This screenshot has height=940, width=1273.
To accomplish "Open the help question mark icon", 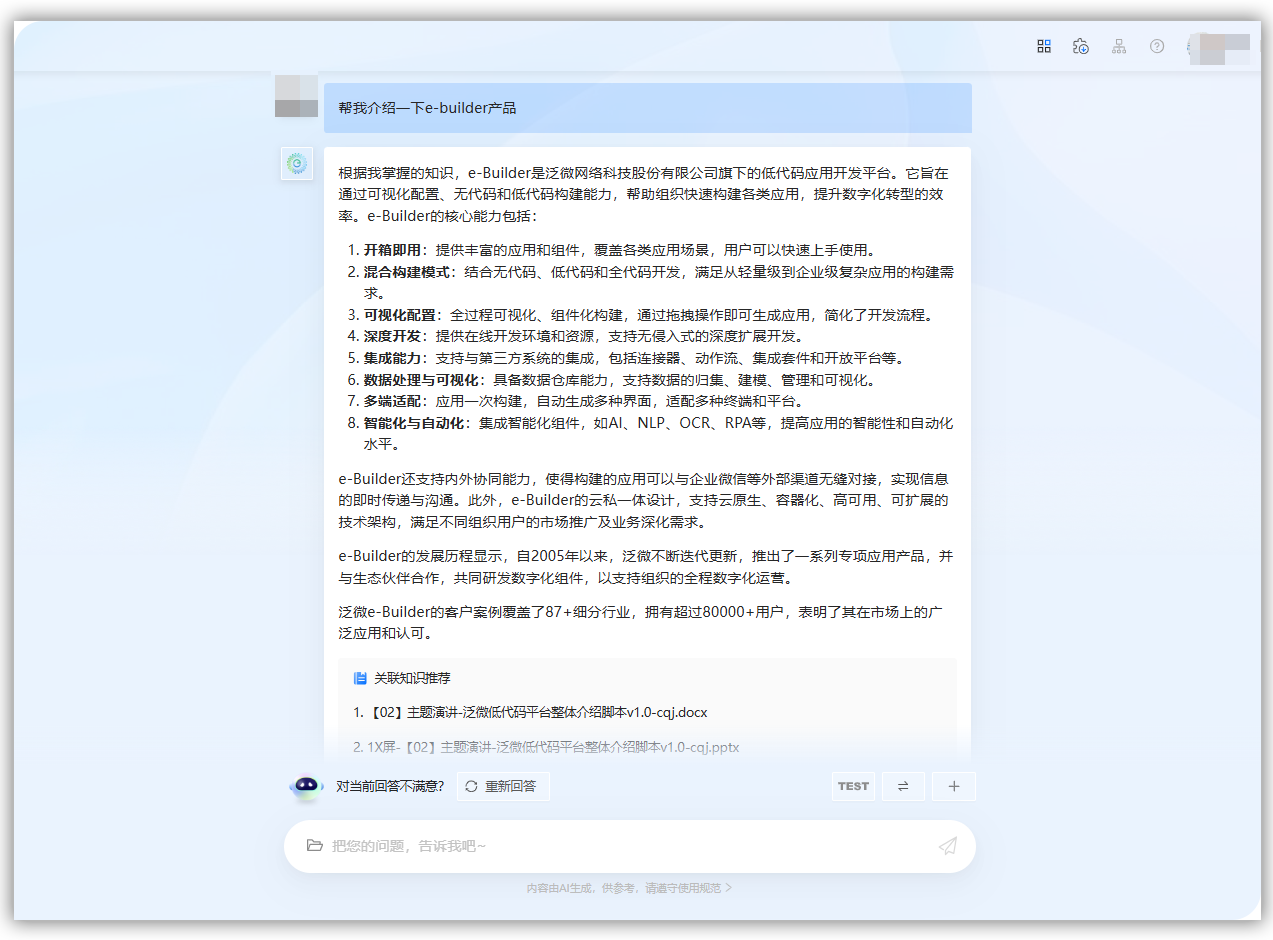I will (x=1157, y=46).
